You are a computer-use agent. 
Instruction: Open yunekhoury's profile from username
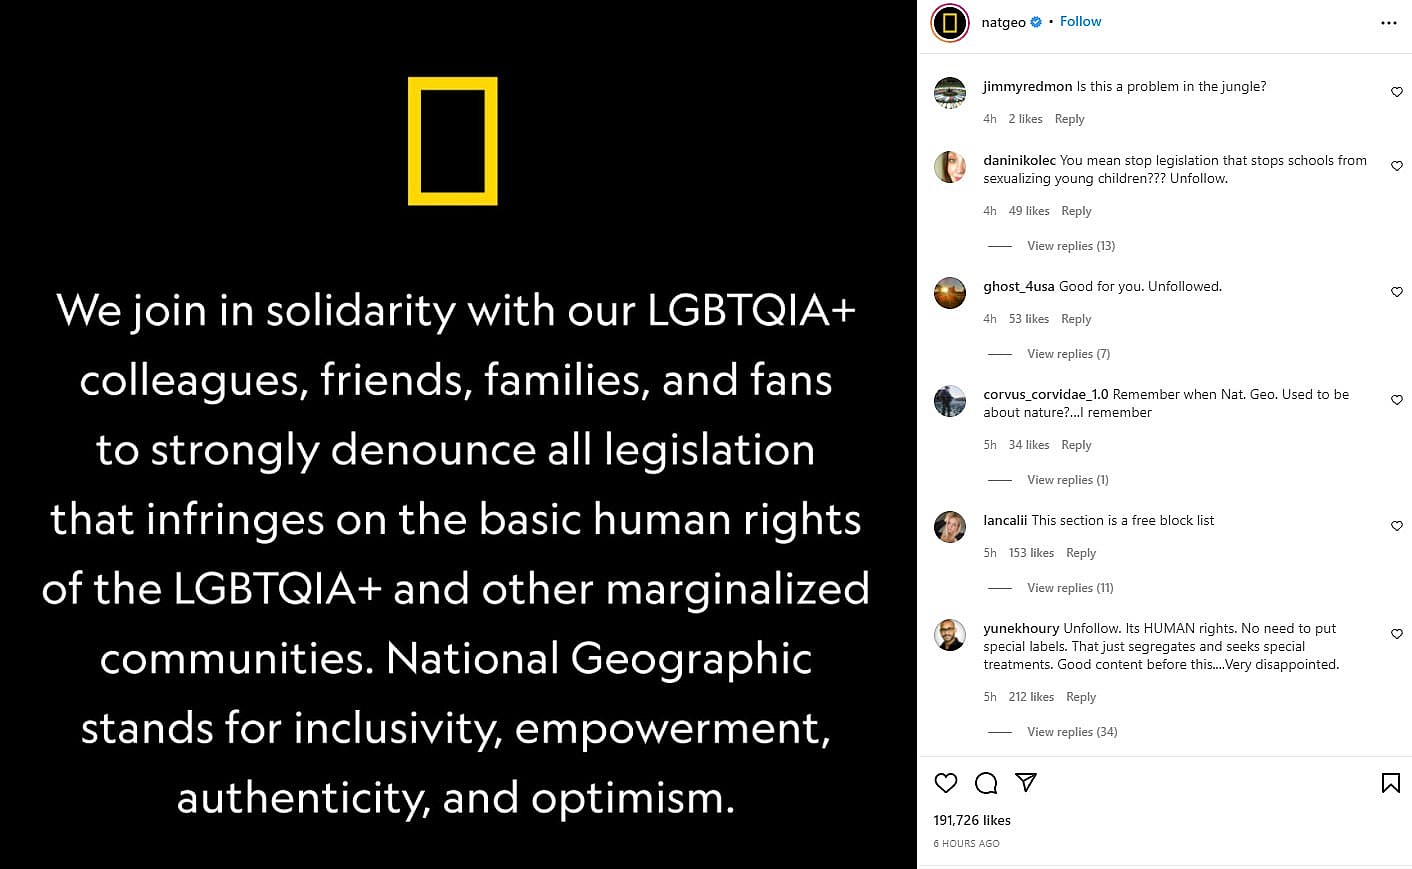pos(1020,628)
